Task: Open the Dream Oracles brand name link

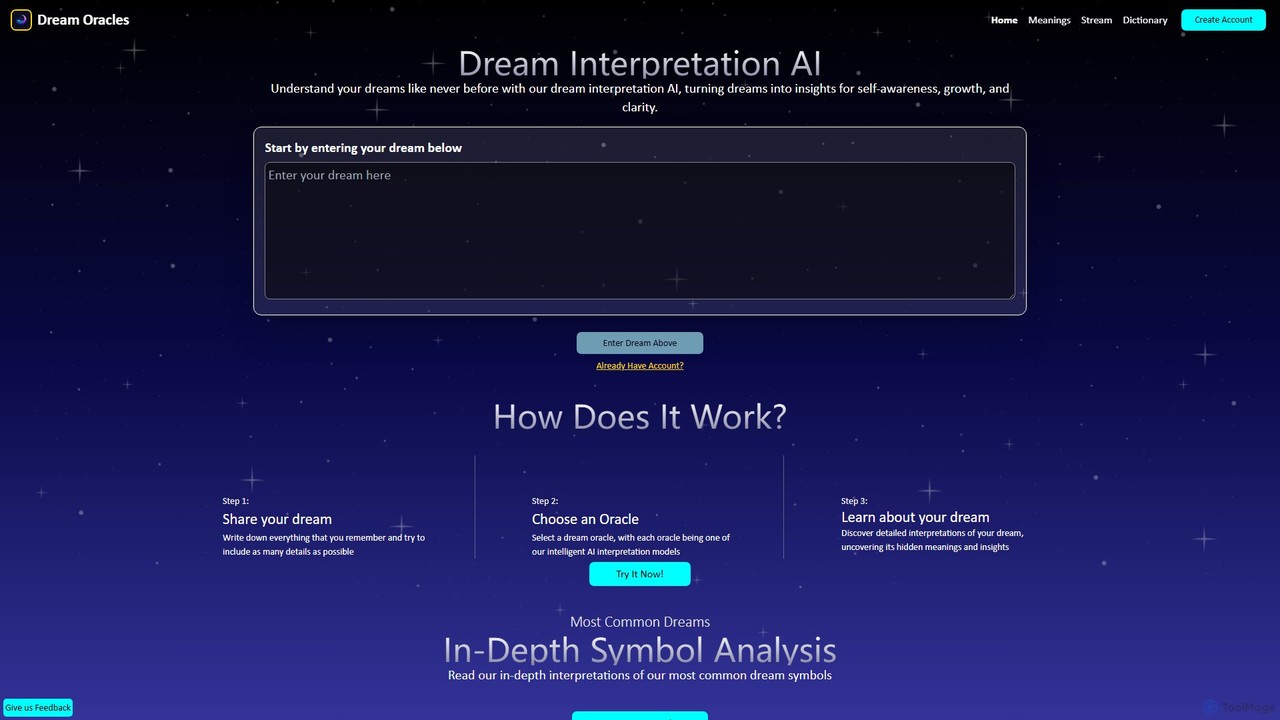Action: 83,20
